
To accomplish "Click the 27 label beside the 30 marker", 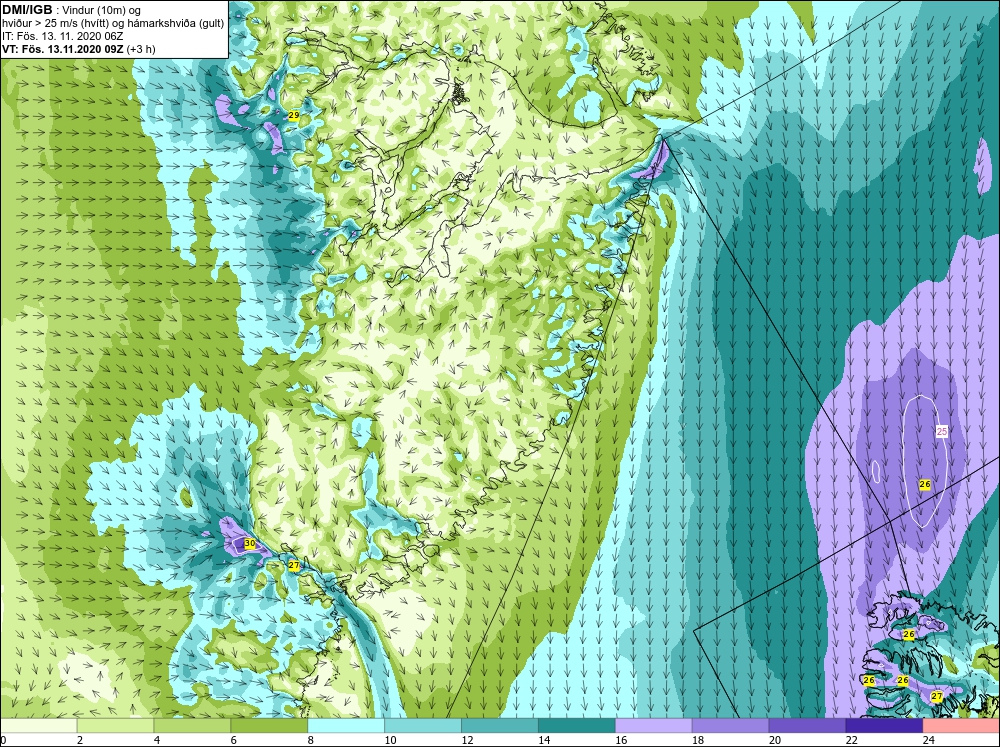I will click(x=294, y=565).
